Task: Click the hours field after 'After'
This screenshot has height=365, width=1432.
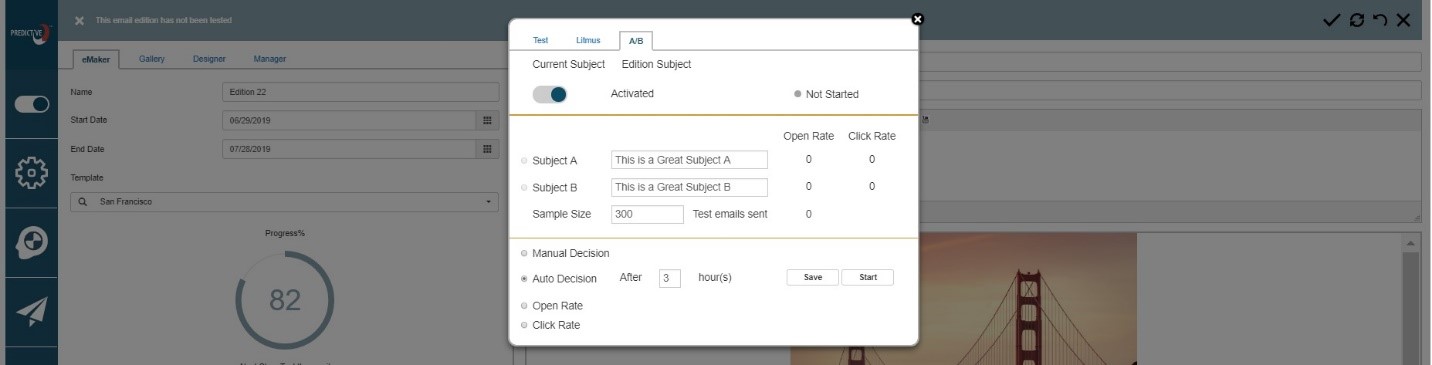Action: (670, 278)
